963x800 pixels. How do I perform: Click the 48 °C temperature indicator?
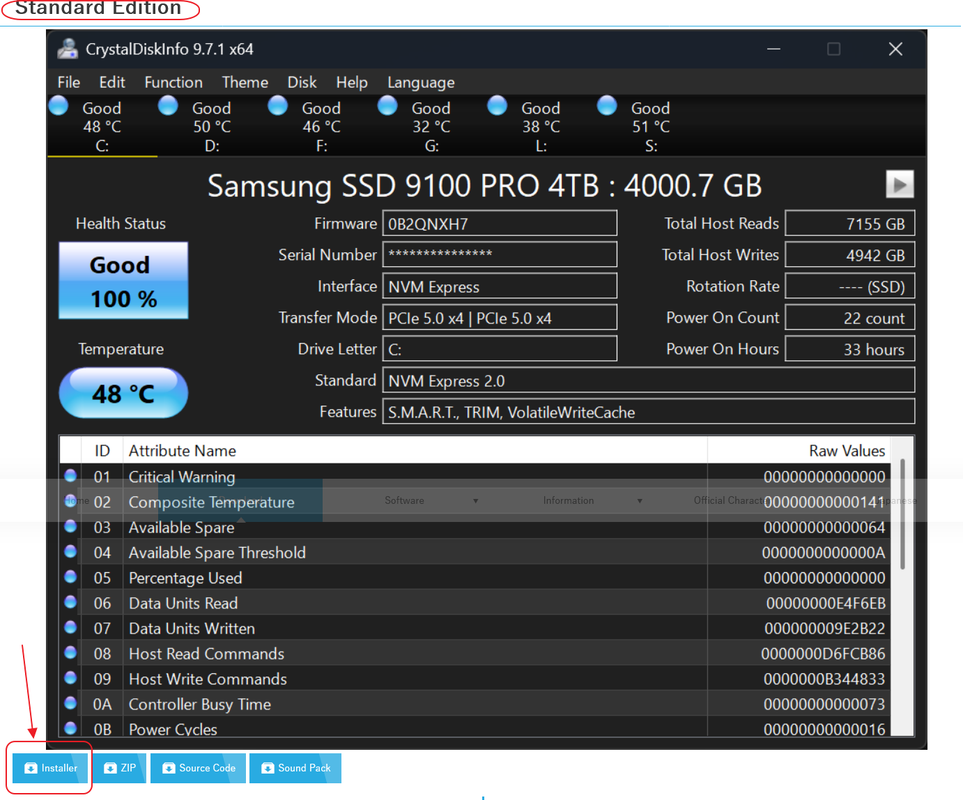point(123,393)
